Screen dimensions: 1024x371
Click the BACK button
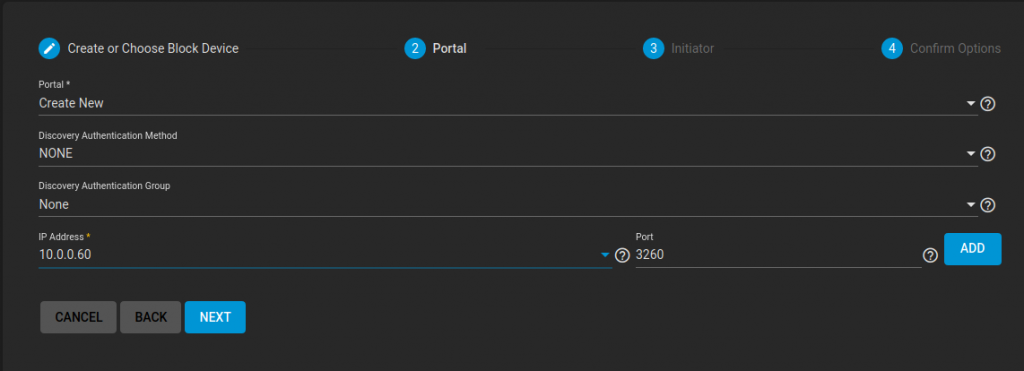tap(151, 317)
